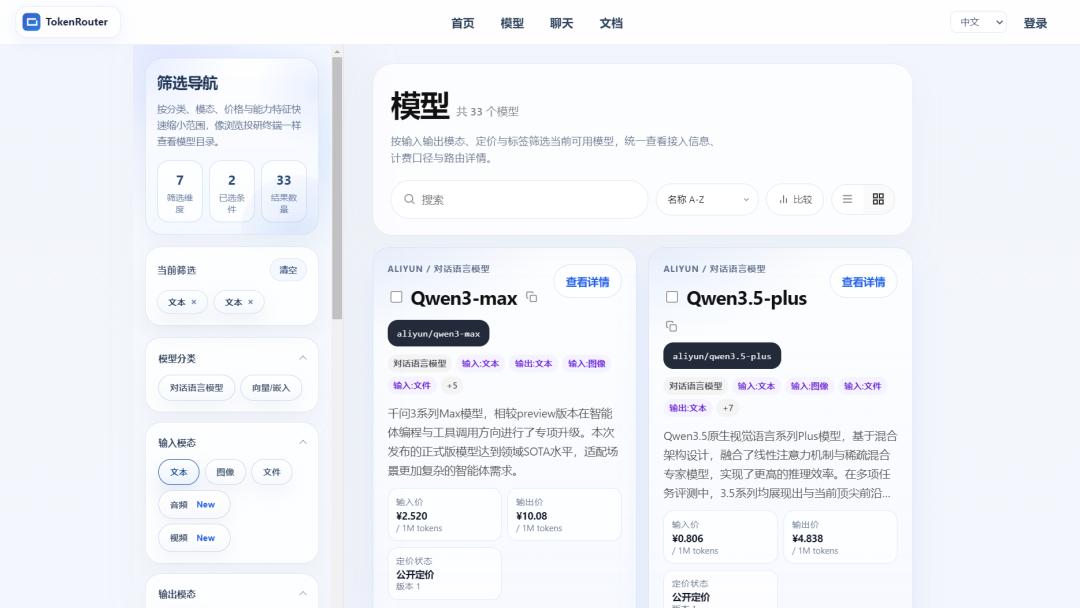Click the ¥4.838 output price value

tap(807, 538)
